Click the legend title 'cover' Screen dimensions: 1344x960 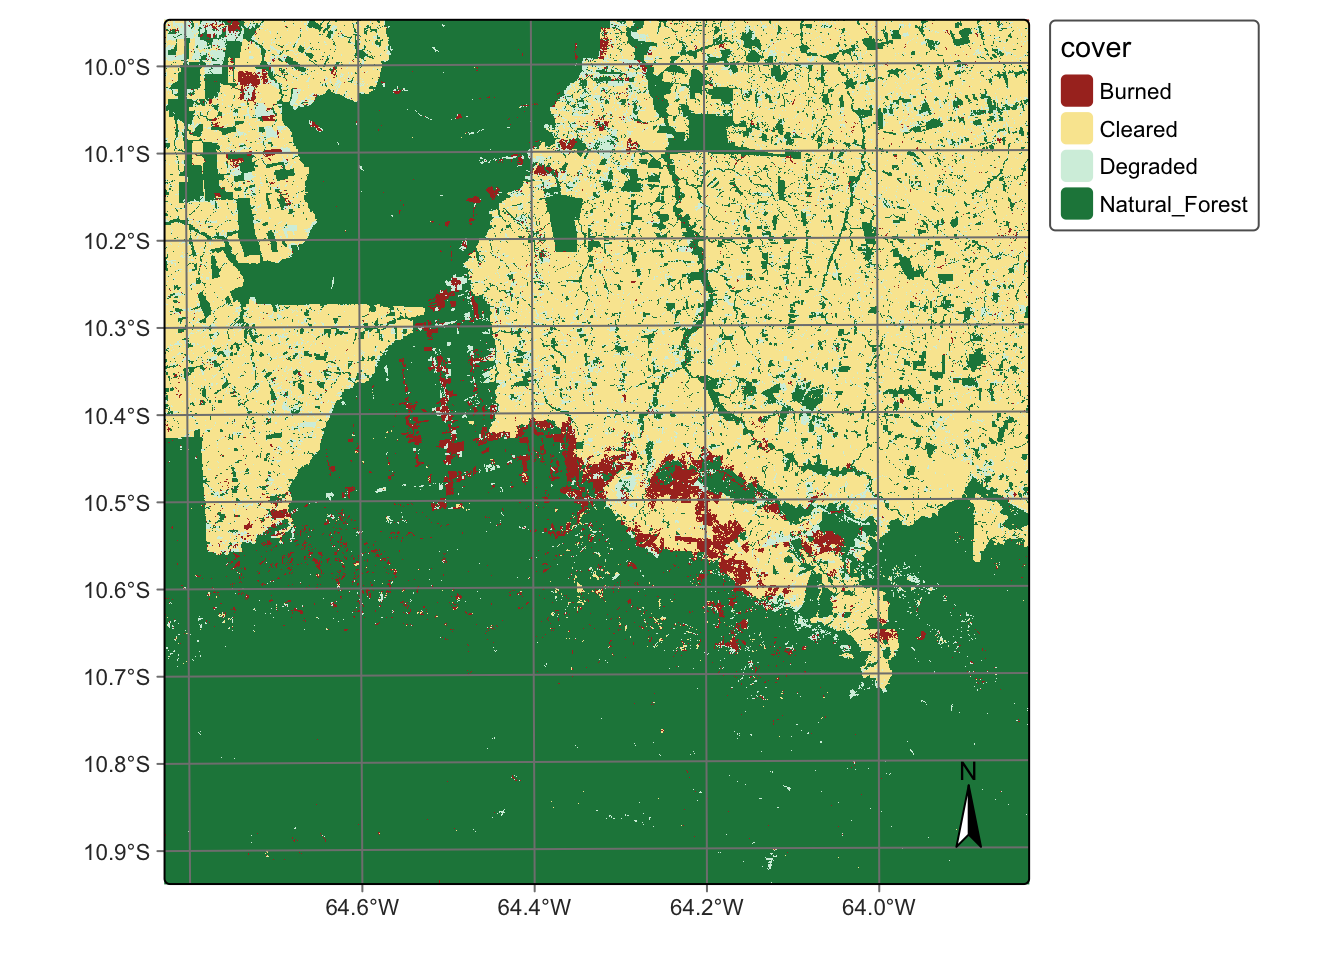[x=1095, y=48]
